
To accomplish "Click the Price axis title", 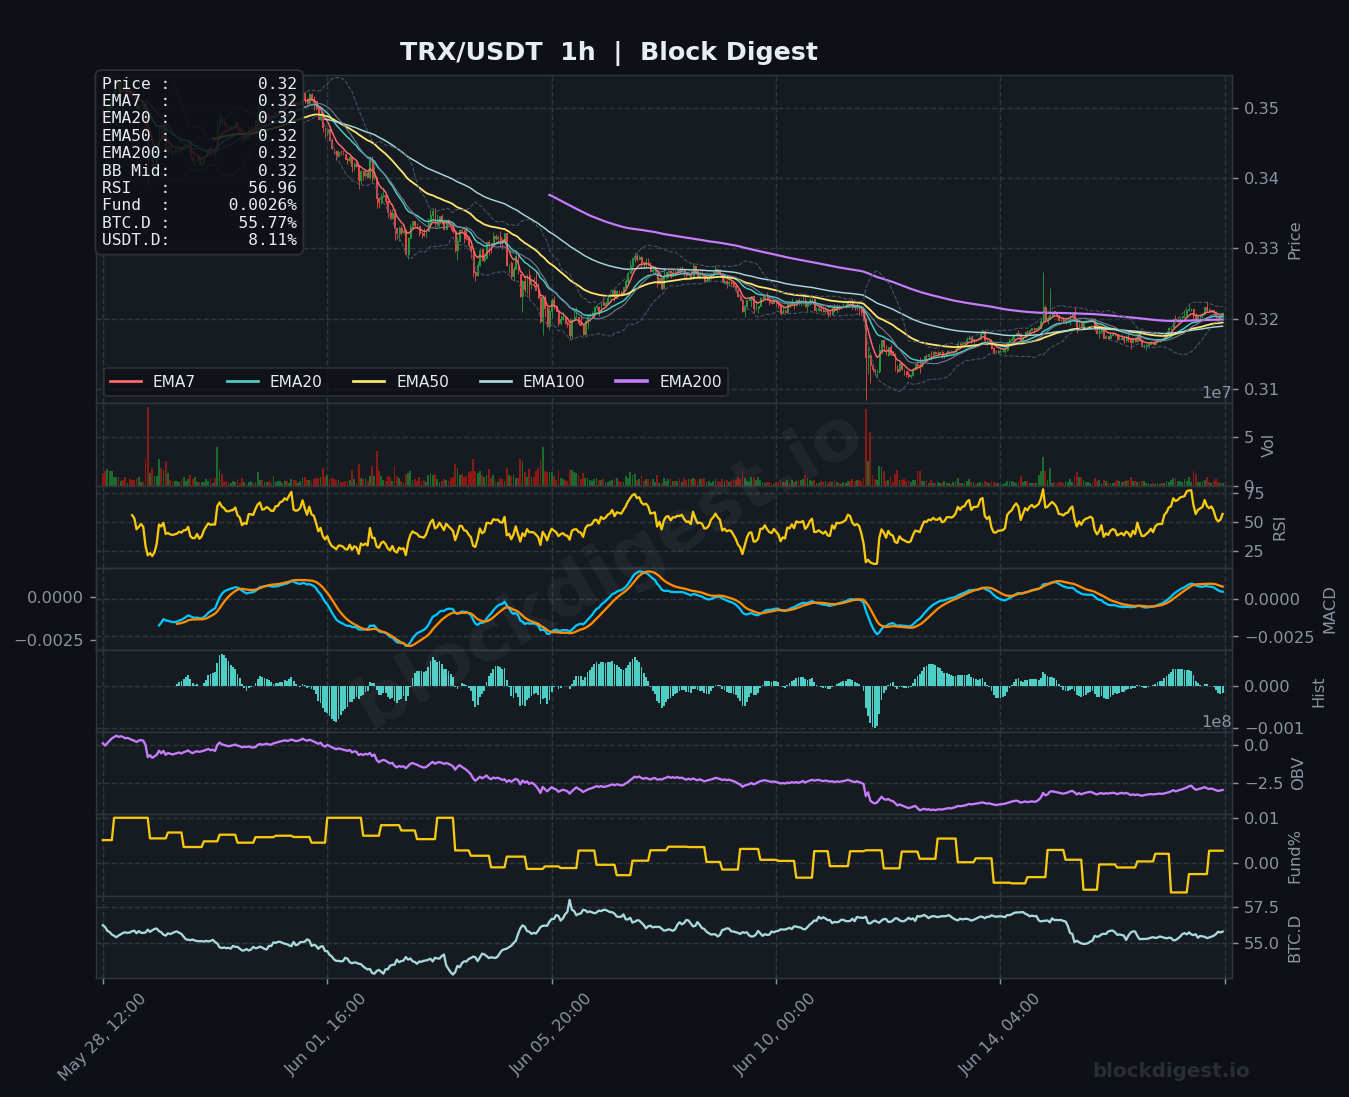I will pos(1295,241).
